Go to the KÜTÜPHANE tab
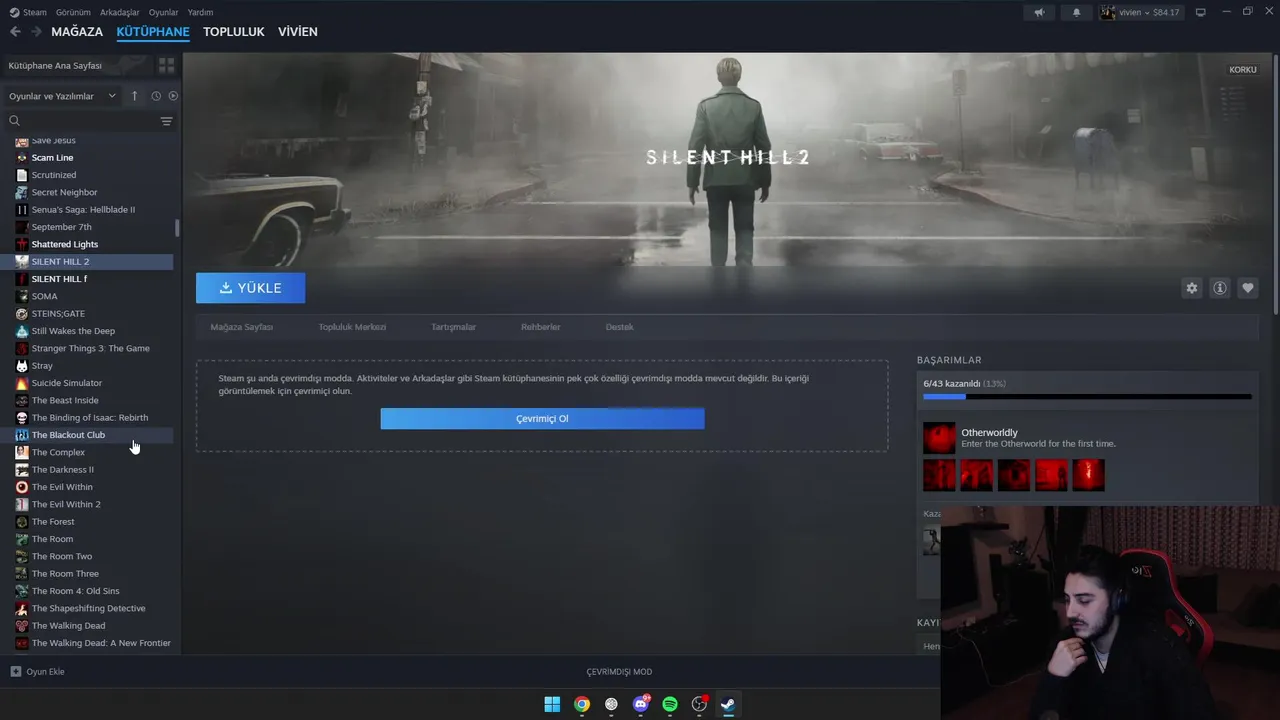This screenshot has width=1280, height=720. click(153, 32)
